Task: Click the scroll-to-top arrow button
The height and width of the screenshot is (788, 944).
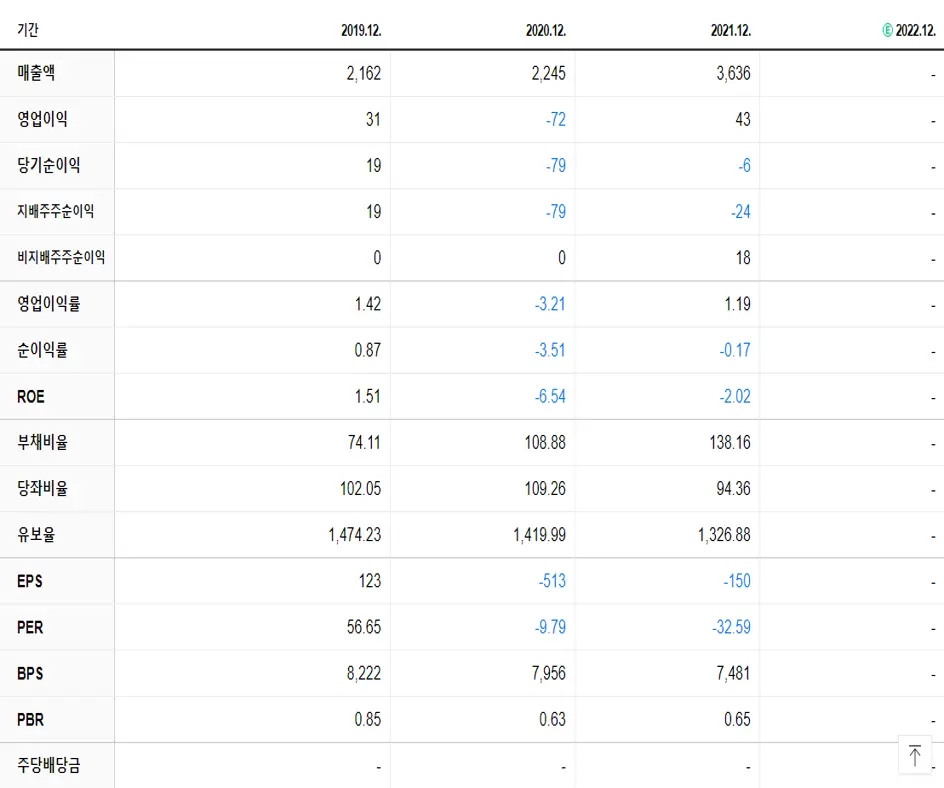Action: [x=914, y=755]
